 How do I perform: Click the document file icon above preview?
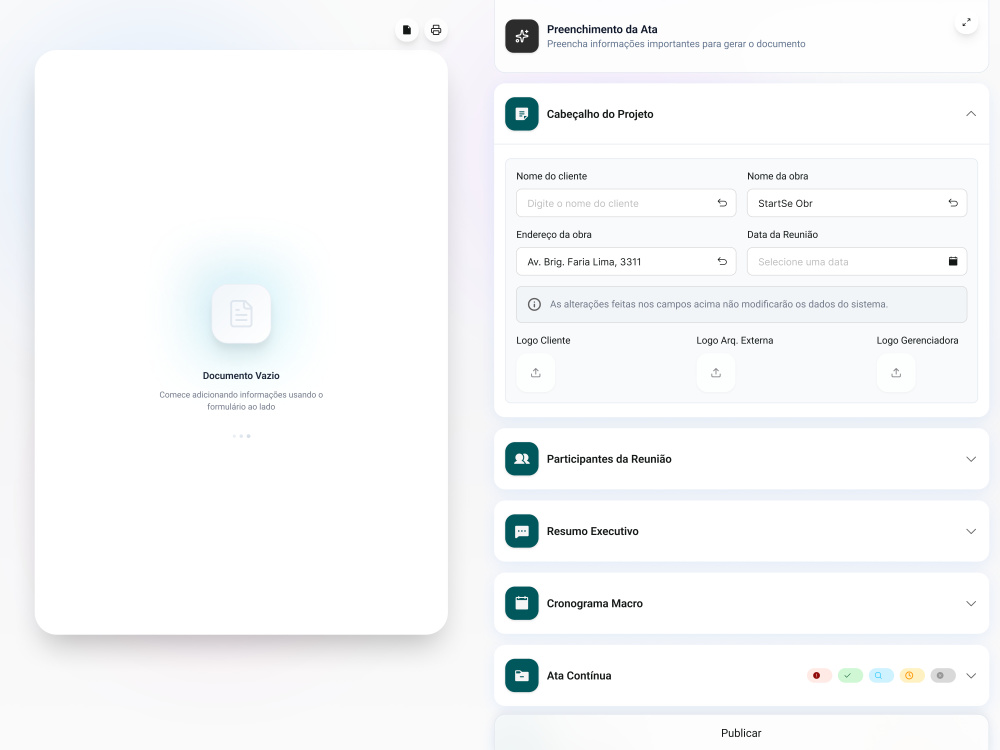406,30
